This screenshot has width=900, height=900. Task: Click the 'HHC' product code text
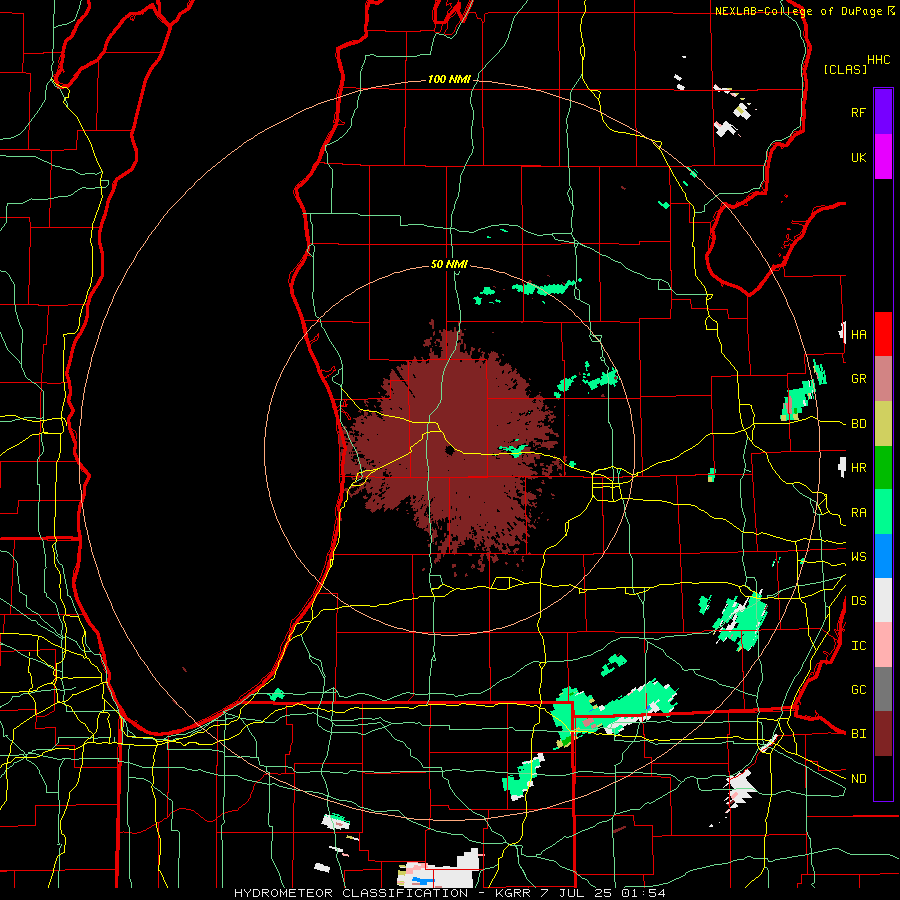click(x=878, y=60)
